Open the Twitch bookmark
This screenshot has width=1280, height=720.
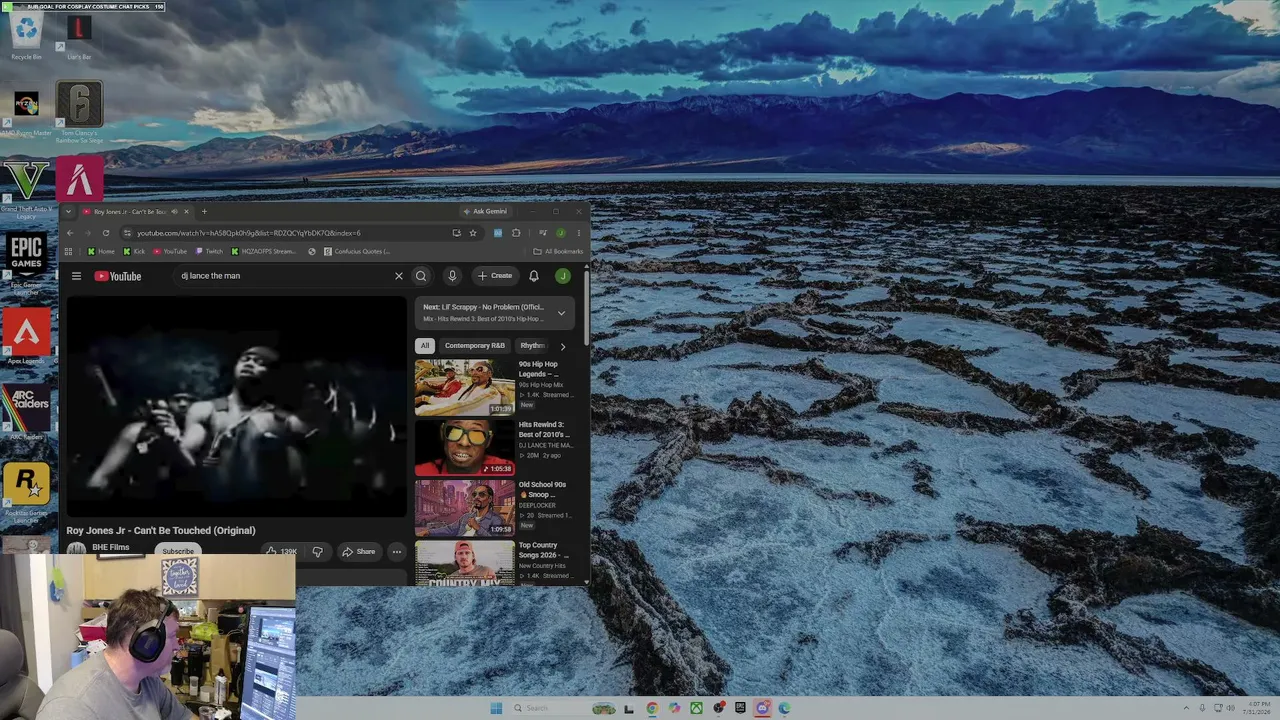pos(210,252)
